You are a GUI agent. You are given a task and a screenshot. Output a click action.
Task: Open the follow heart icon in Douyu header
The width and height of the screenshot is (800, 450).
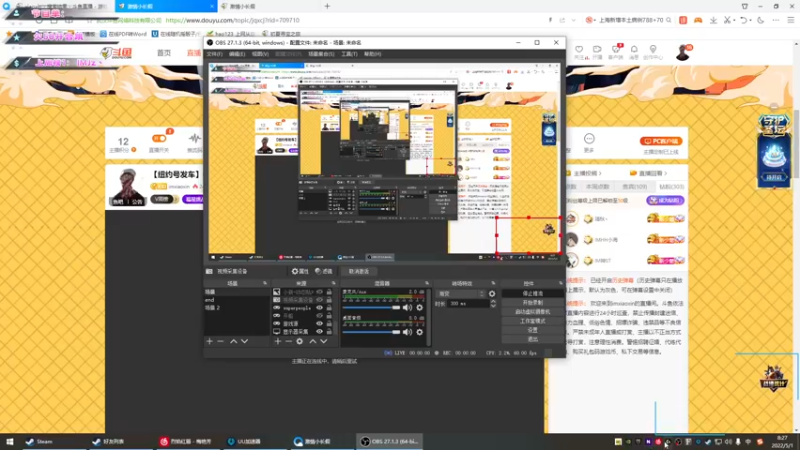579,49
